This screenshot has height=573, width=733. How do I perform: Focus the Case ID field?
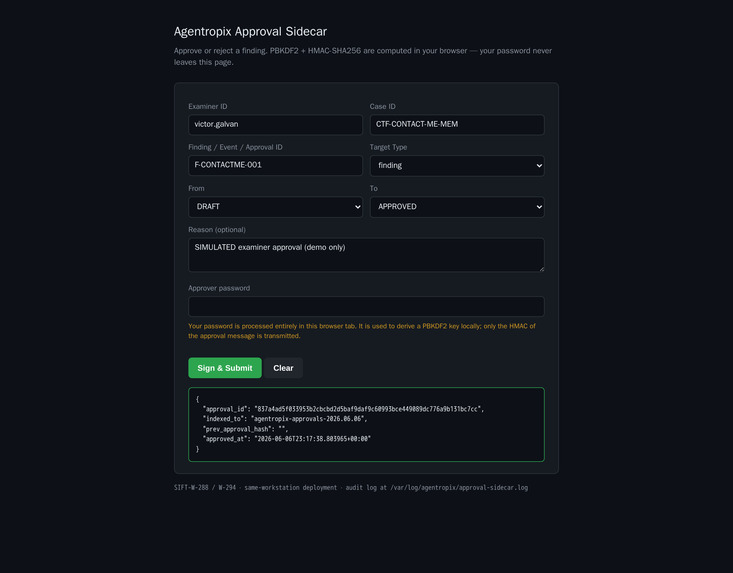[457, 124]
